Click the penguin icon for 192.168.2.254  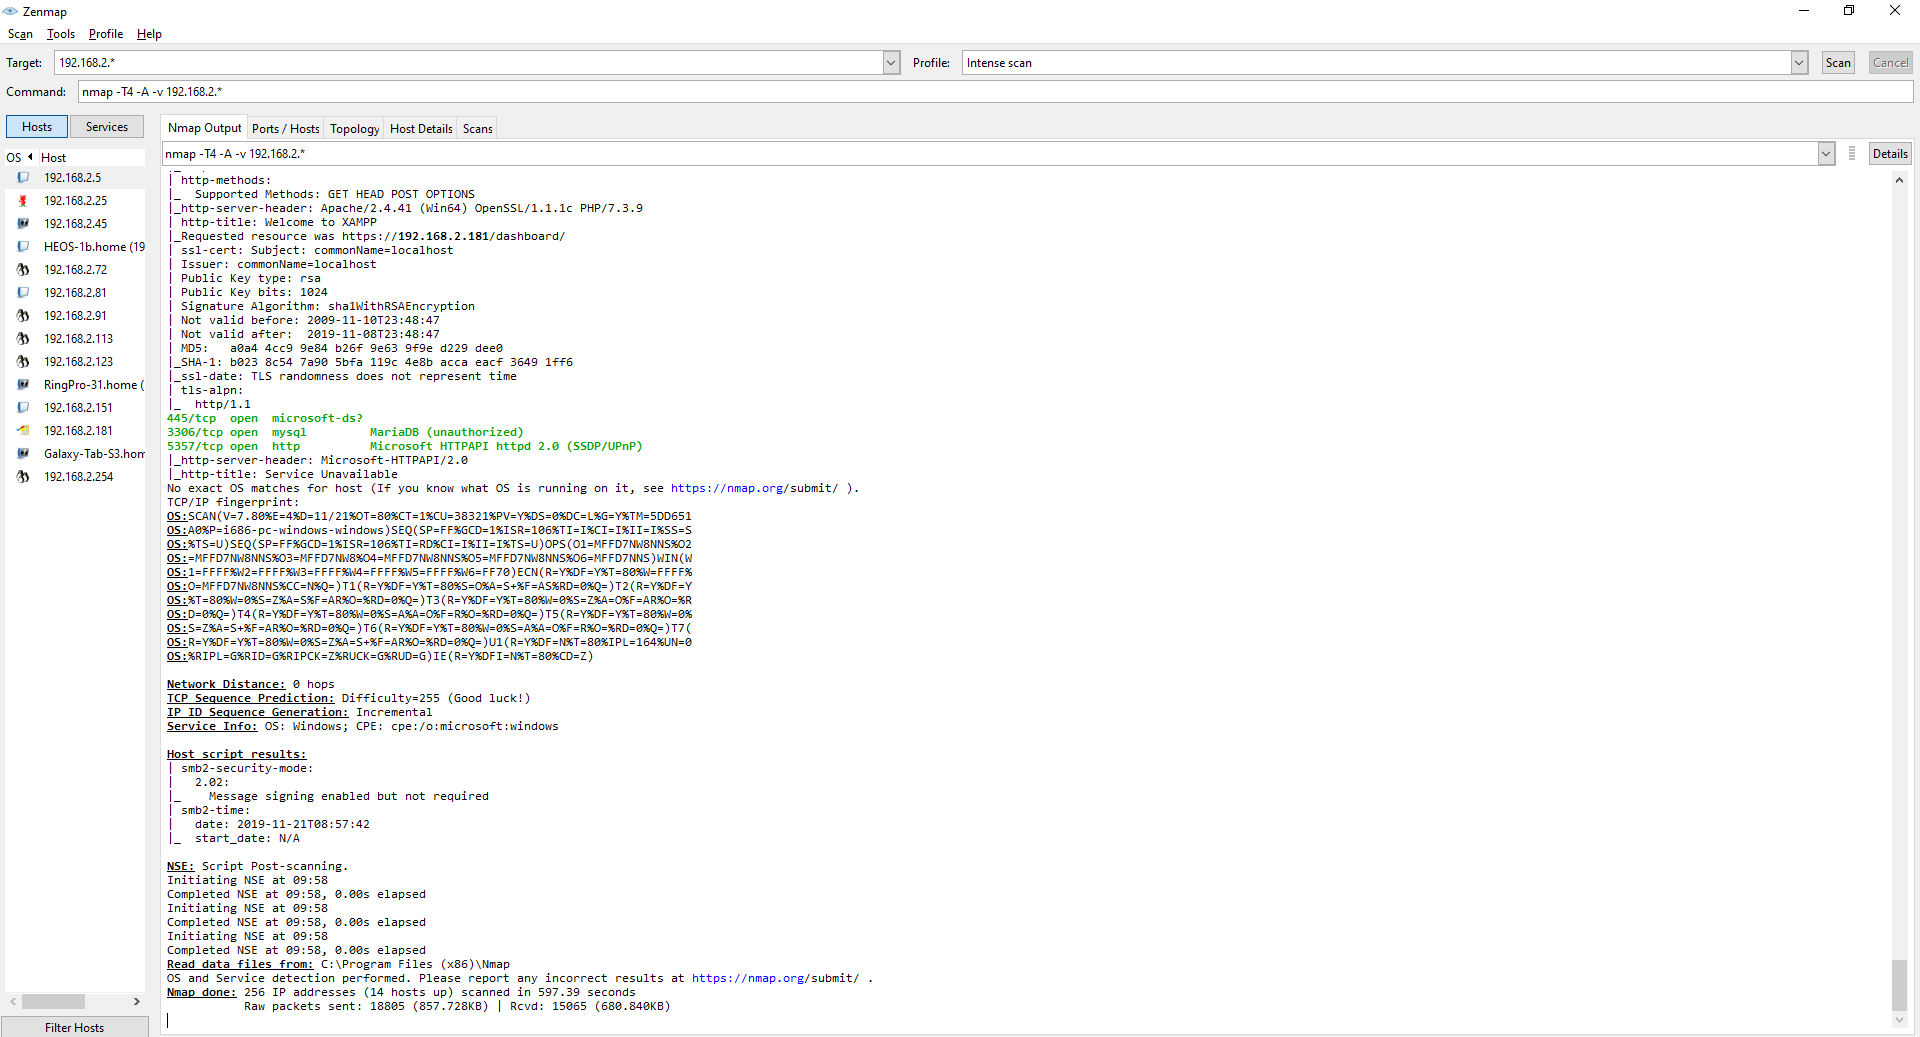click(22, 477)
